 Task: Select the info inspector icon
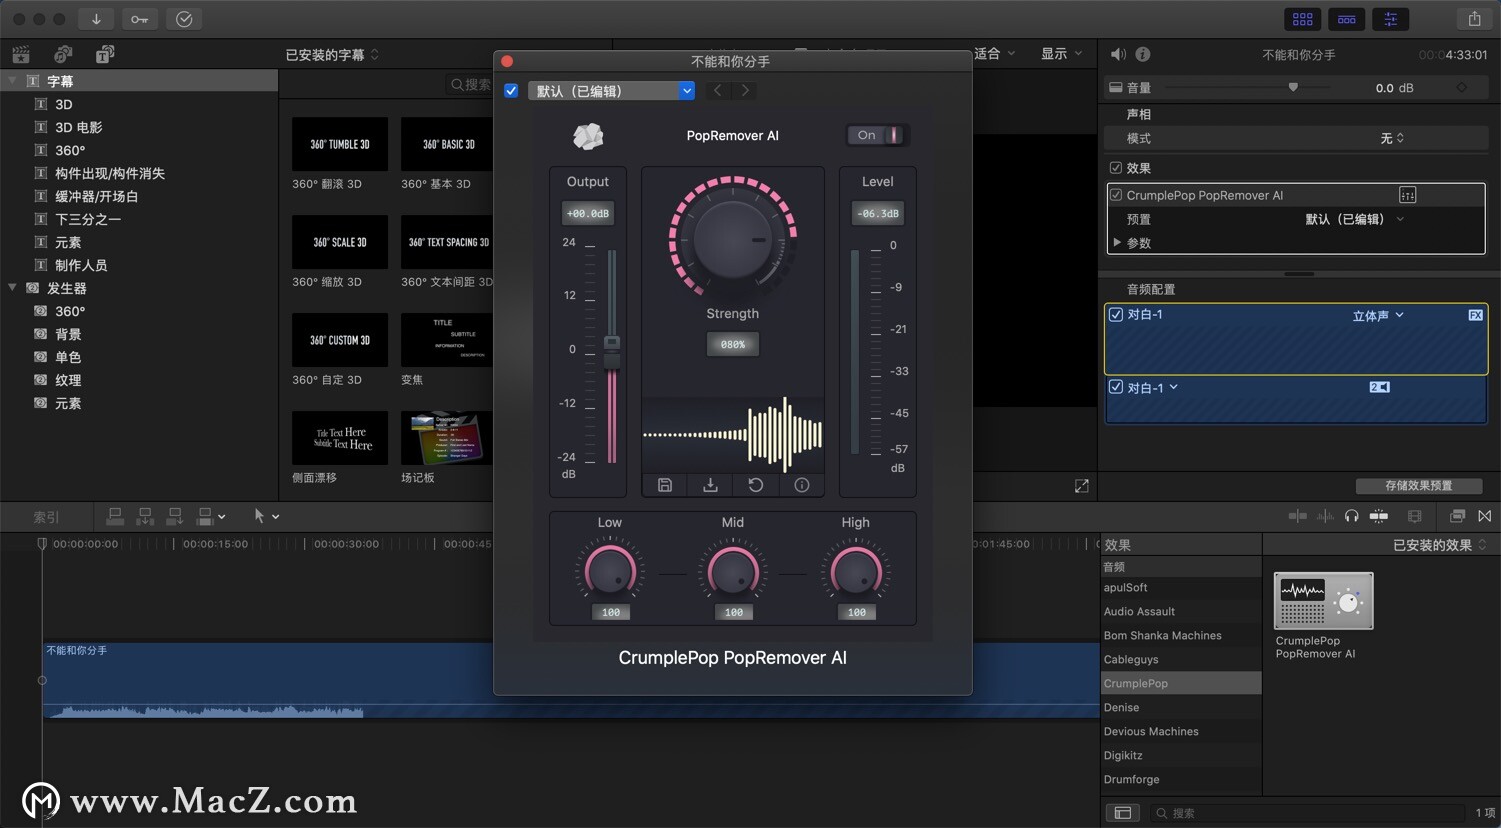click(1143, 54)
